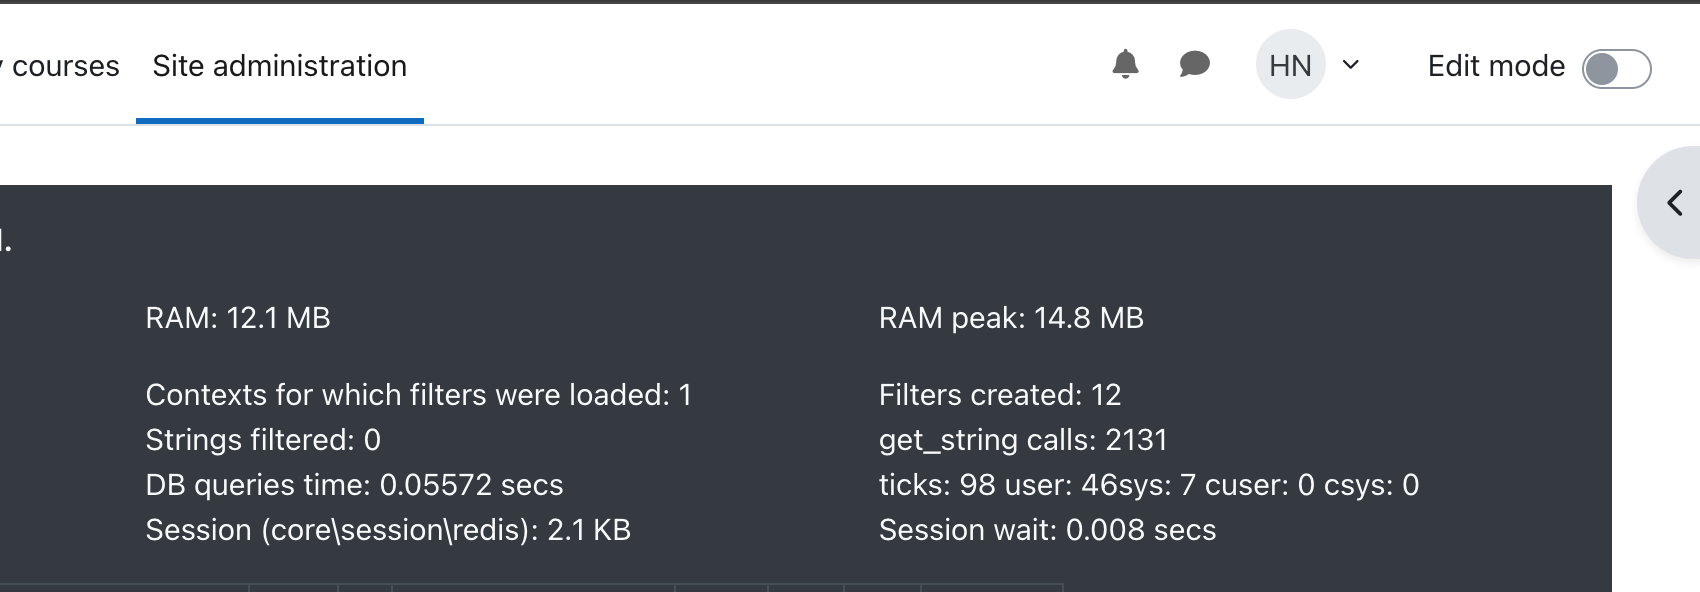
Task: Click the Strings filtered: 0 text
Action: pos(263,440)
